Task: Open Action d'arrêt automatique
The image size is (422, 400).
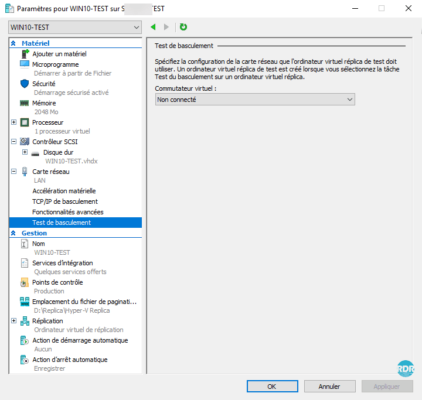Action: coord(70,360)
